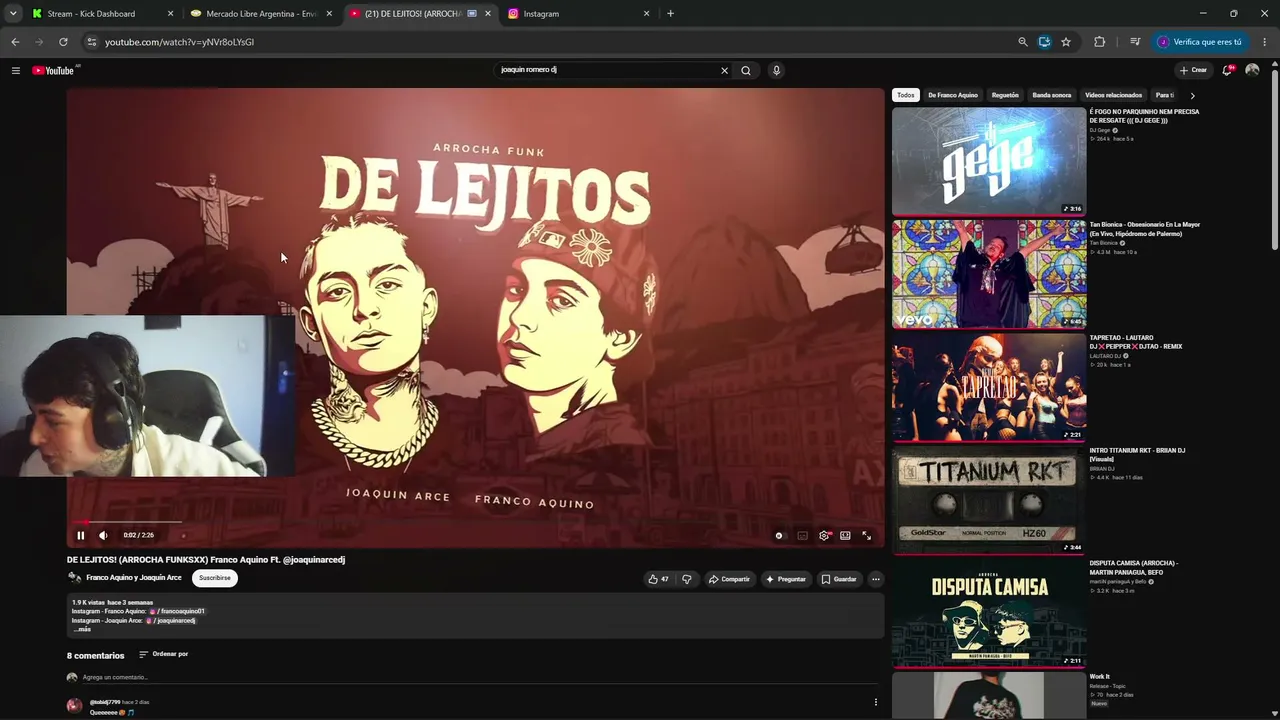View site information in the address bar
Screen dimensions: 1280x720
point(91,42)
